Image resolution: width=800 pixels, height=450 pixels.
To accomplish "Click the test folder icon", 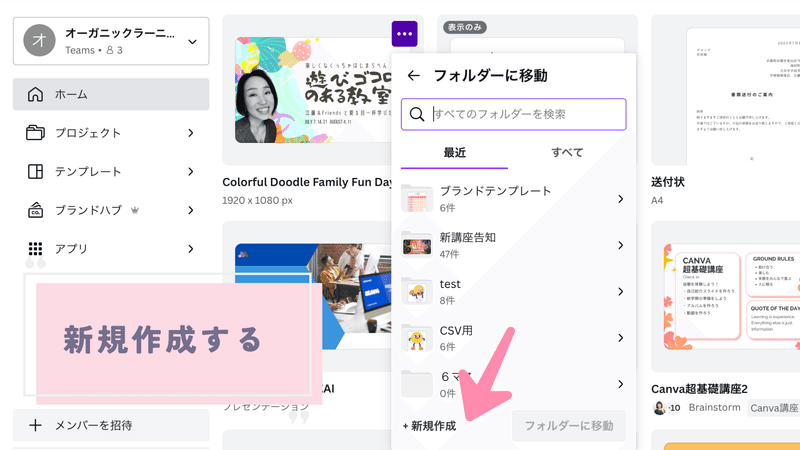I will pyautogui.click(x=417, y=291).
